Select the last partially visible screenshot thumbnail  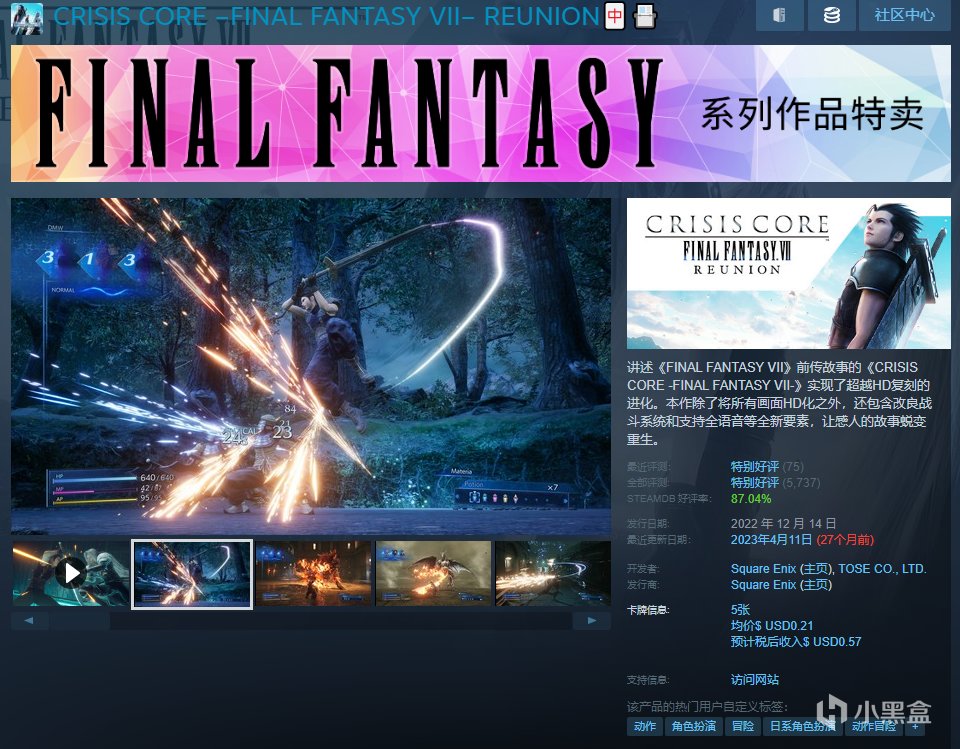point(553,573)
